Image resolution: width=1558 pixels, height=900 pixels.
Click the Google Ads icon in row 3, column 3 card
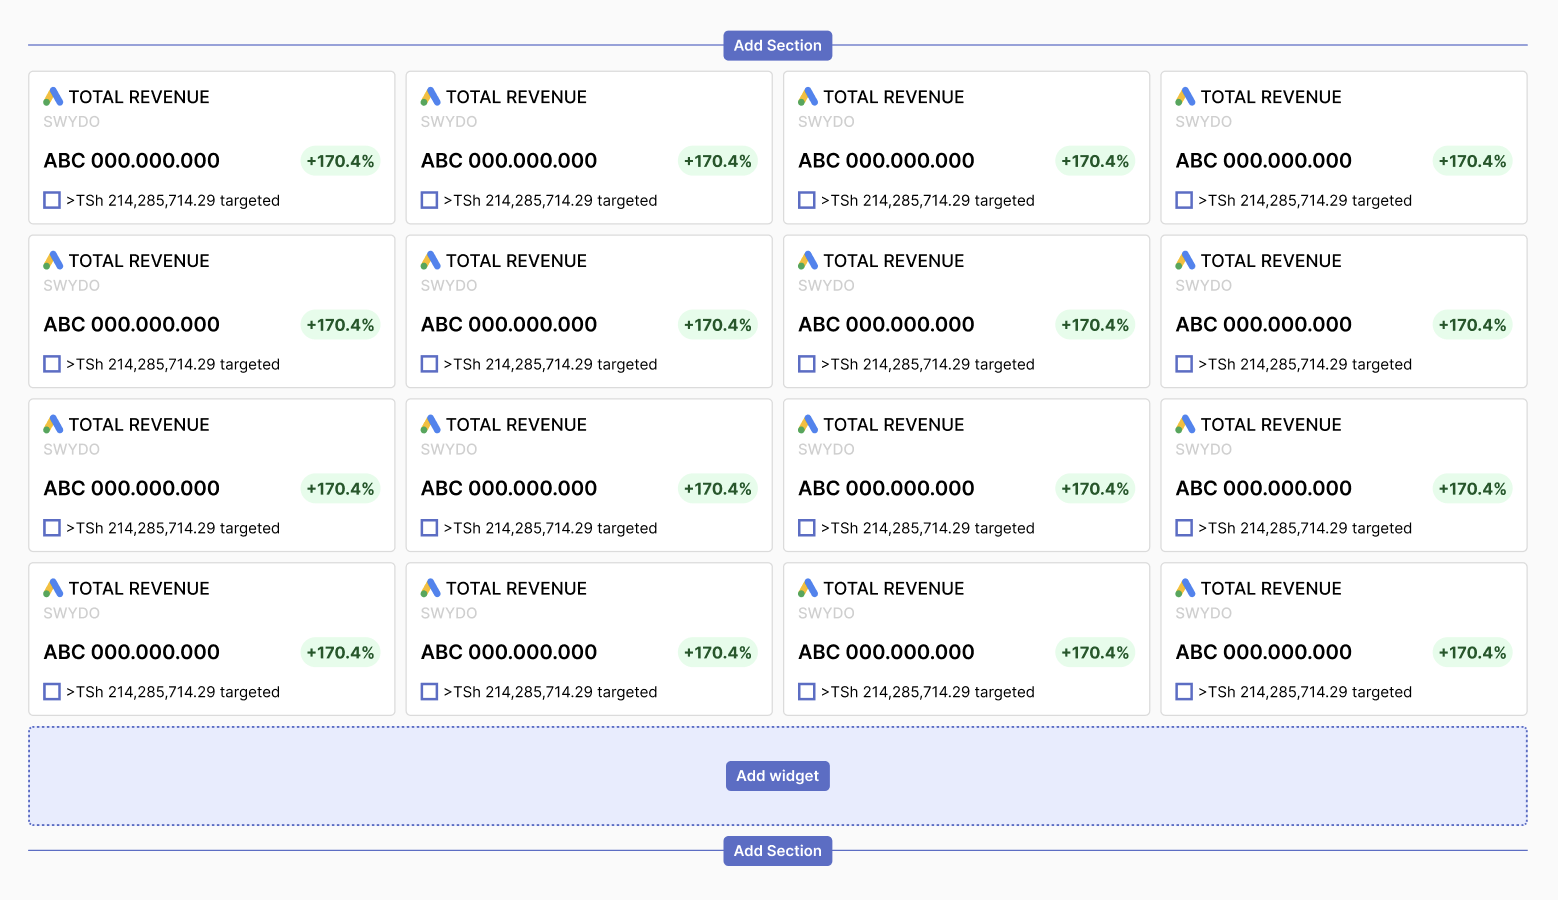(808, 425)
